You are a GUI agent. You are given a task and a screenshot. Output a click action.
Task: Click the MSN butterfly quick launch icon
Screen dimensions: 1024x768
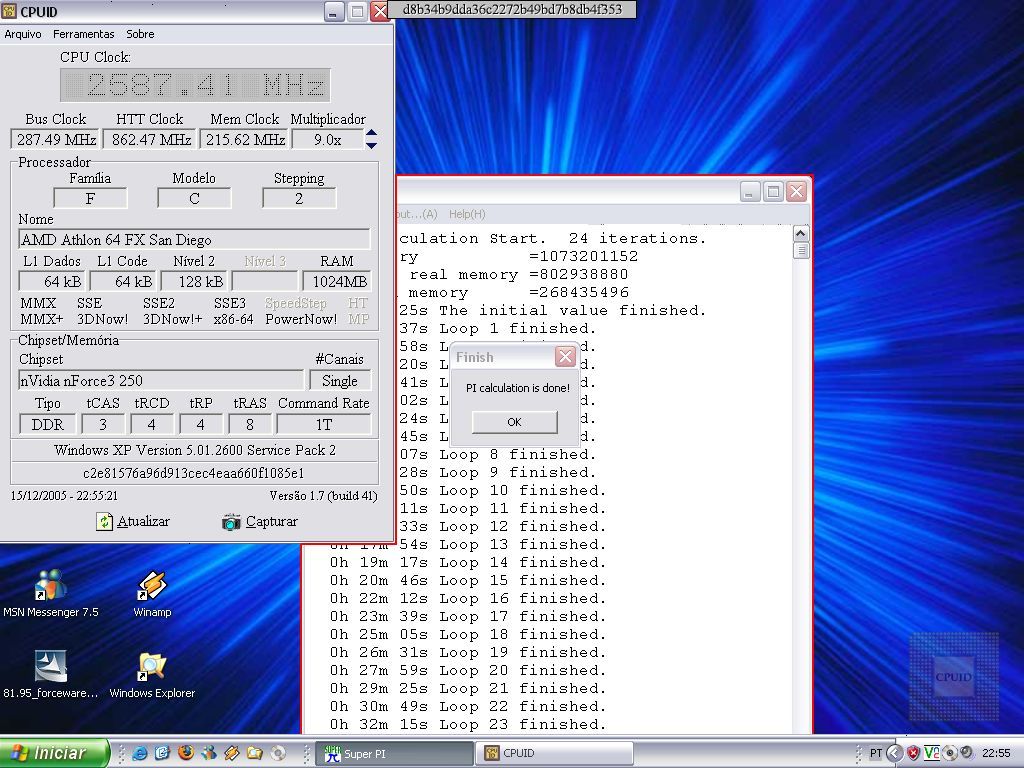click(209, 753)
